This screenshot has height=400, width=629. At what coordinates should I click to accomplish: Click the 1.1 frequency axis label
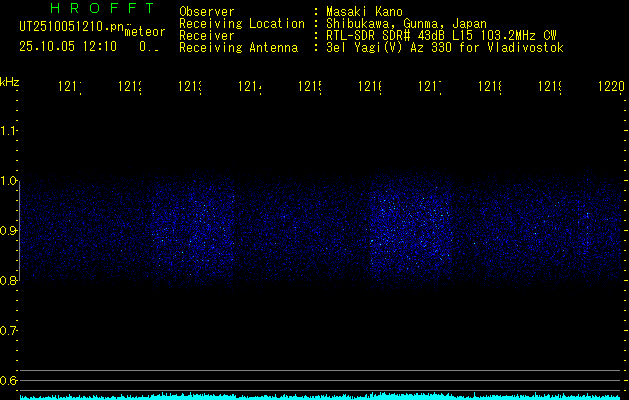coord(8,131)
